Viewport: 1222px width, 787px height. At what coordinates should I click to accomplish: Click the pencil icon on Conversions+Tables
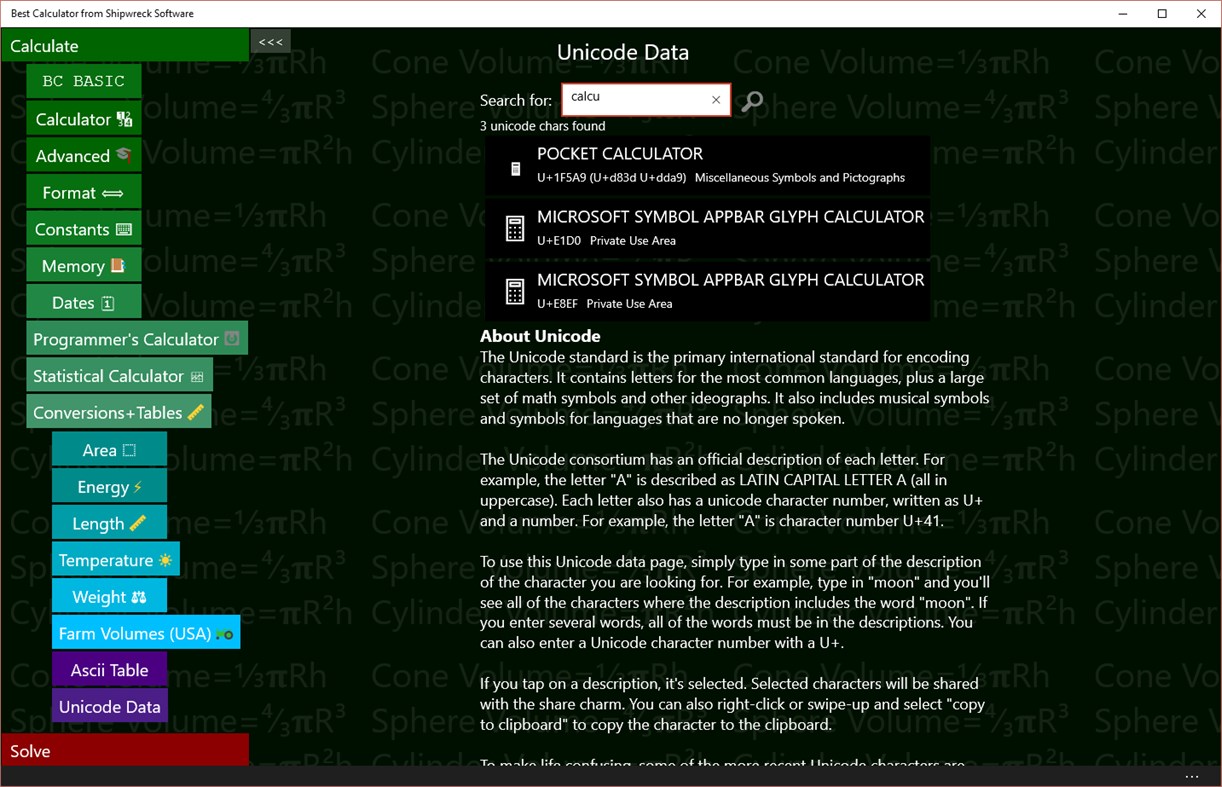[x=196, y=412]
